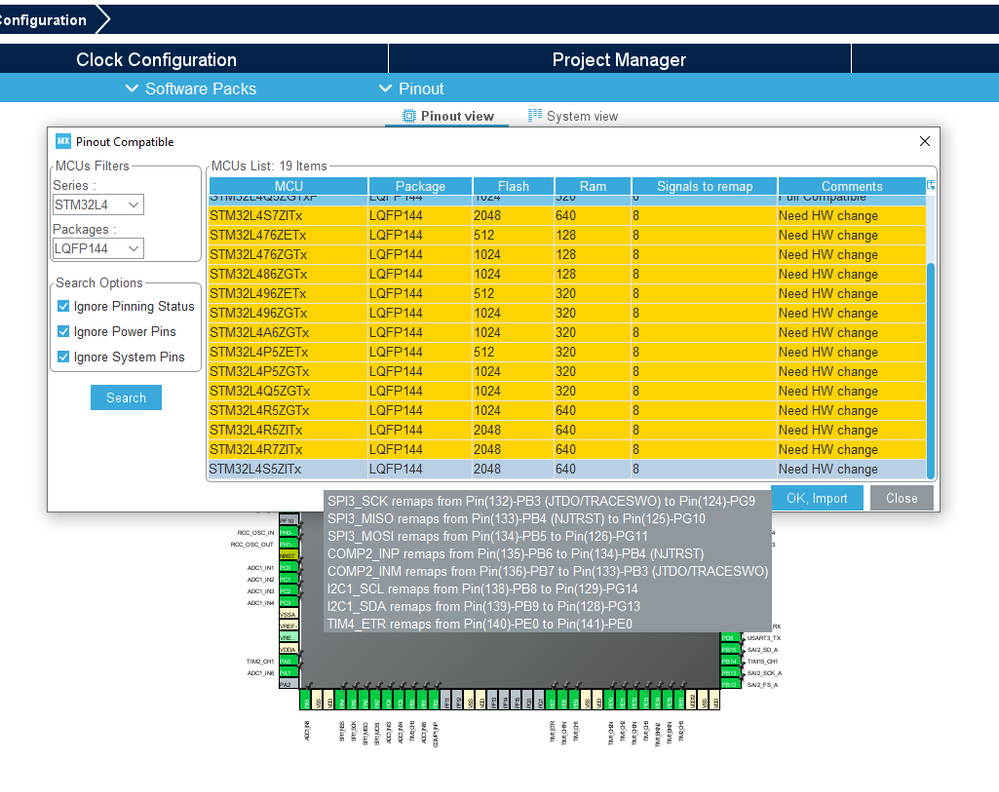Select the STM32L4R5ZGTx row
999x792 pixels.
[x=568, y=410]
